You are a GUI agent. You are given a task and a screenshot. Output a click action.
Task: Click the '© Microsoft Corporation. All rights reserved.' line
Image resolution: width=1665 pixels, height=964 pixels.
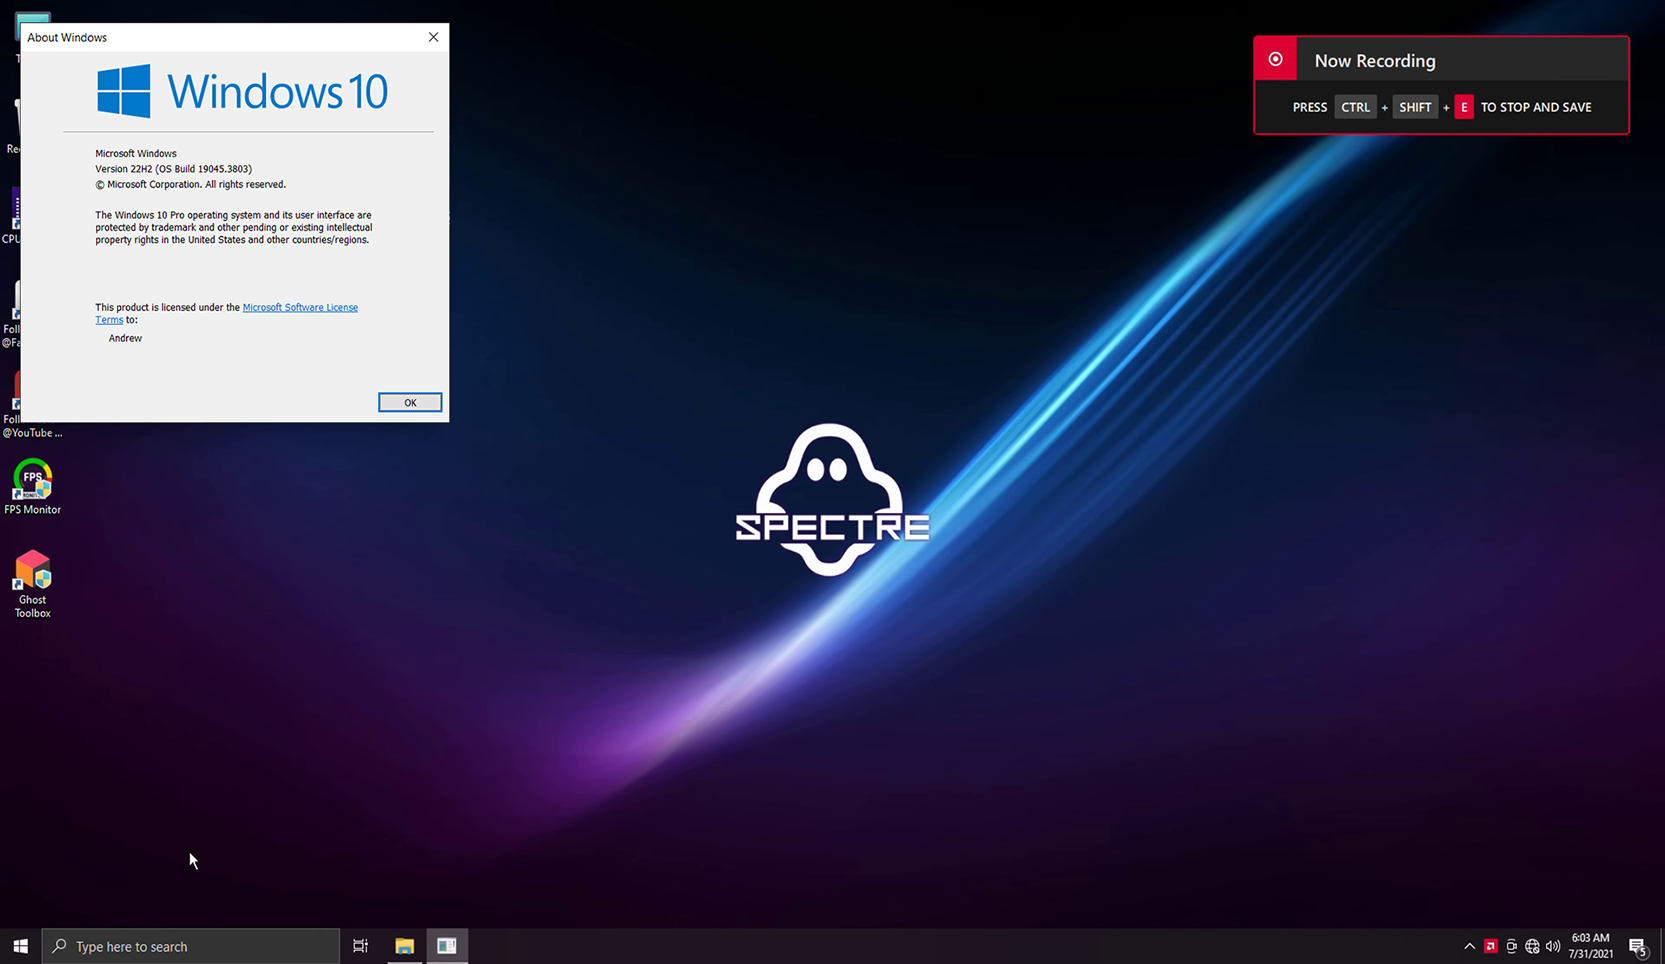(x=190, y=184)
